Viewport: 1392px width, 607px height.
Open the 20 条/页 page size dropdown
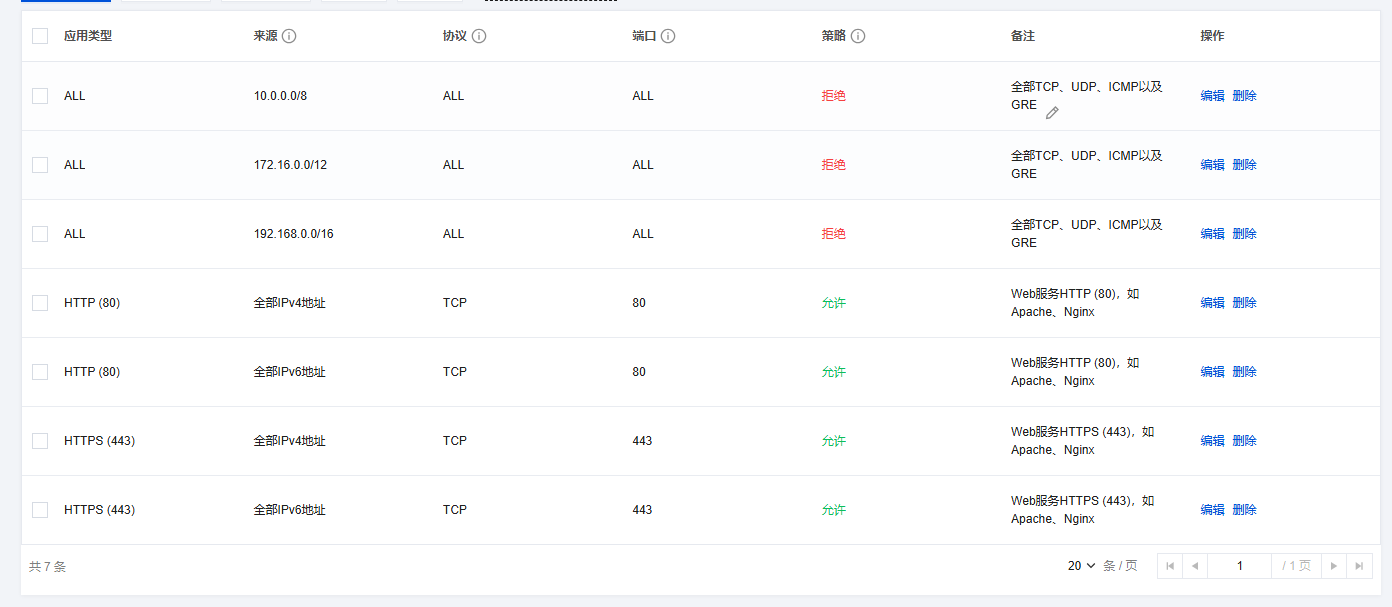coord(1082,566)
